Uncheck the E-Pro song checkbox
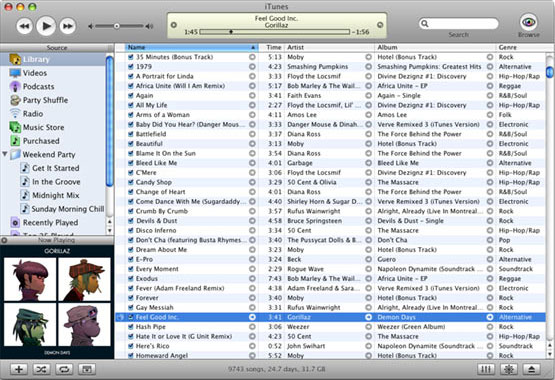 click(131, 259)
